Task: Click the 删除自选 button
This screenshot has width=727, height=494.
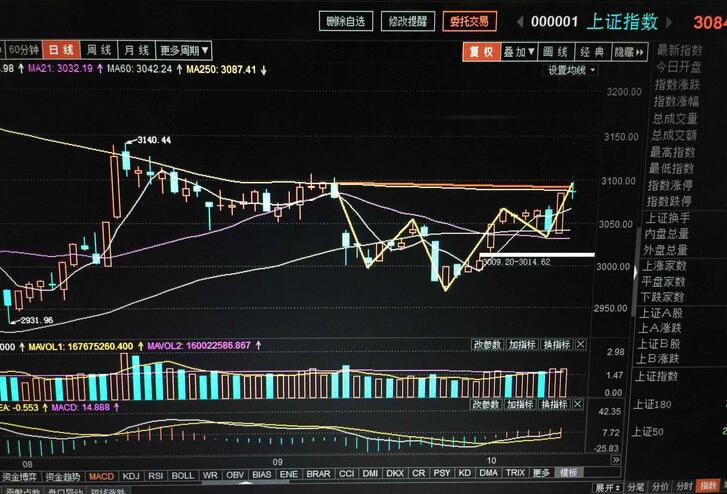Action: (346, 21)
